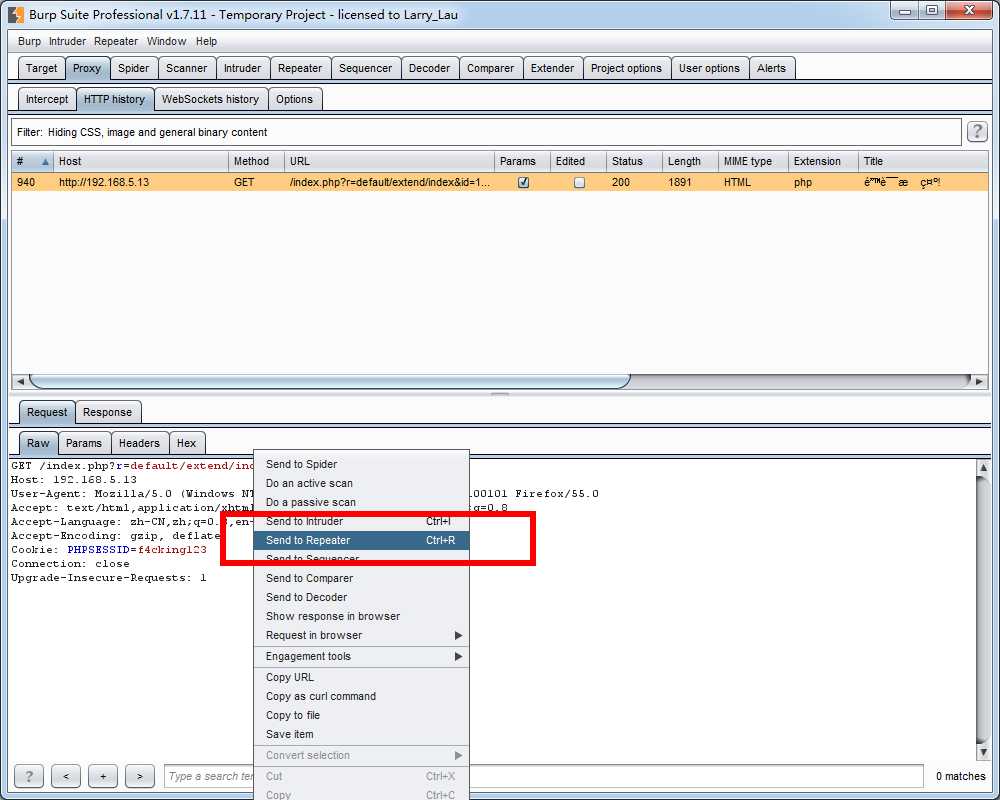This screenshot has width=1000, height=800.
Task: Open the proxy Options sub-tab
Action: coord(295,99)
